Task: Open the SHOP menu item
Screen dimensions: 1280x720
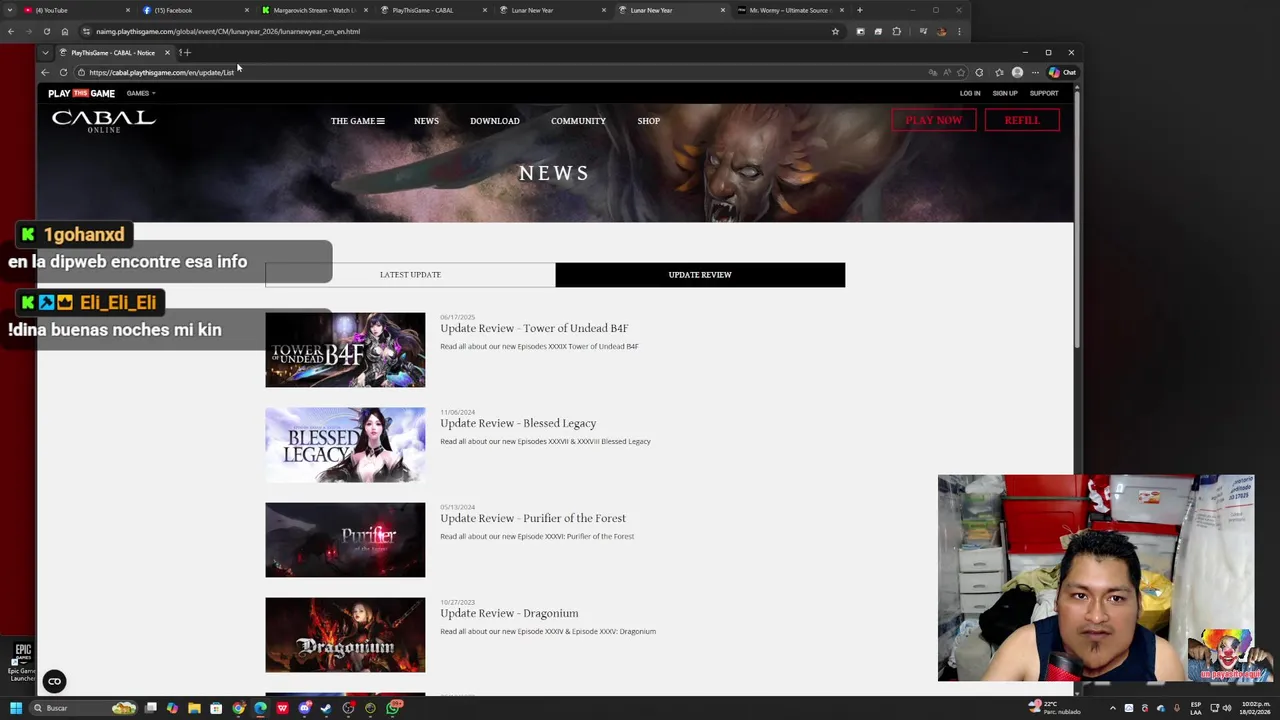Action: (648, 121)
